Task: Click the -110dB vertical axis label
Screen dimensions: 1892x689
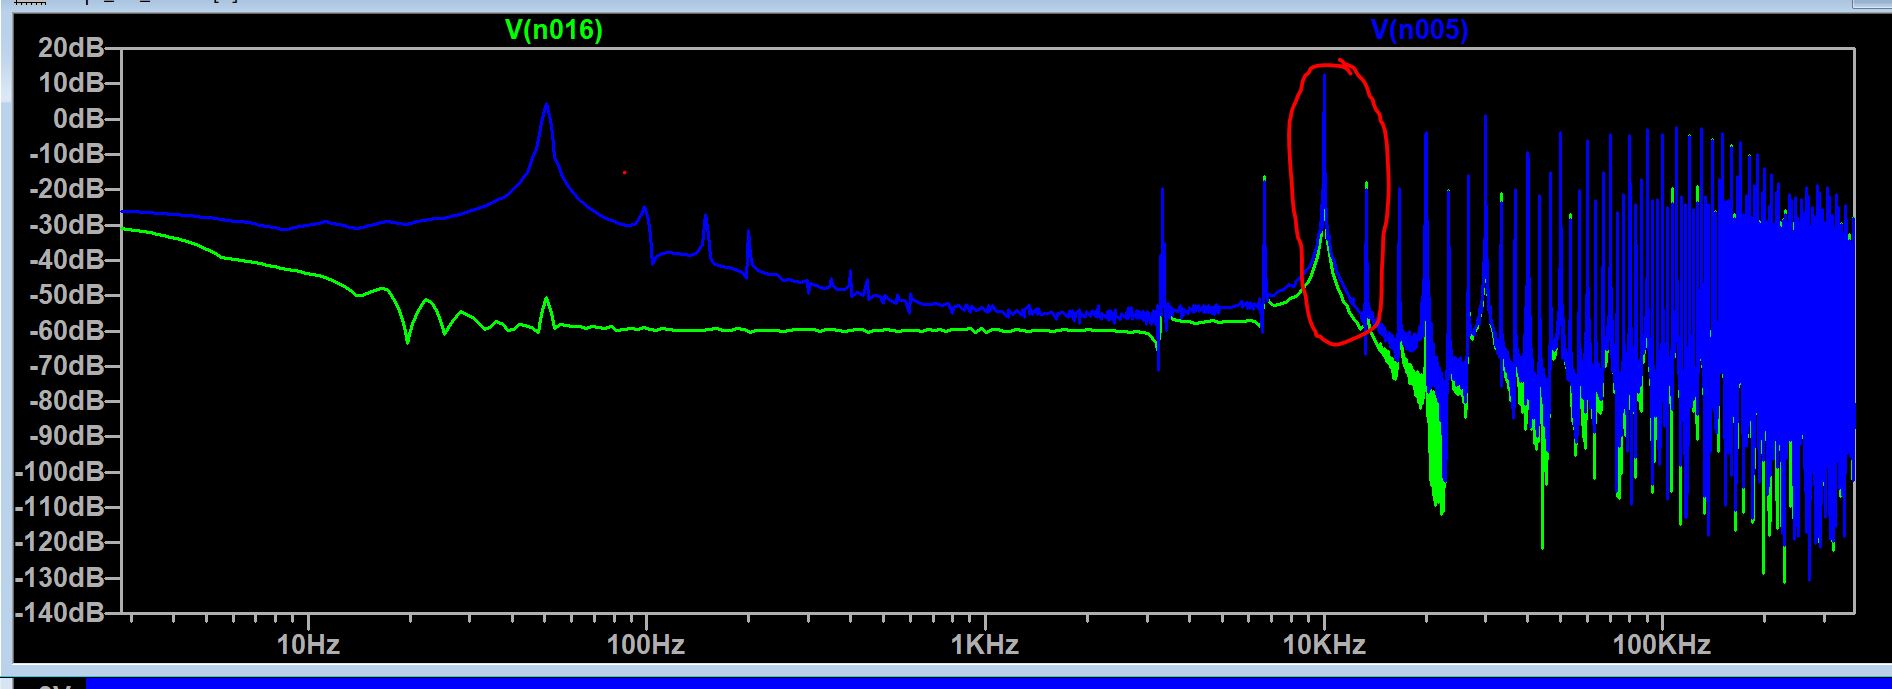Action: (60, 506)
